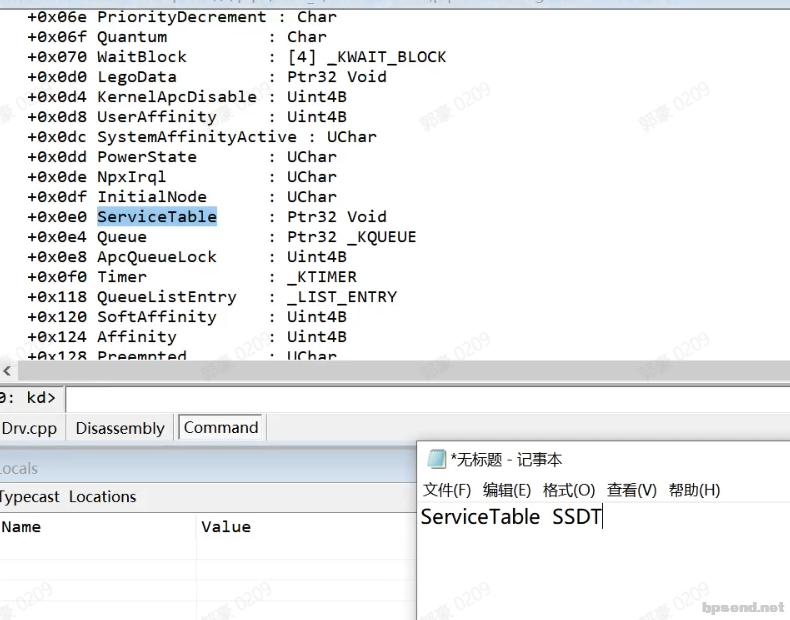Viewport: 790px width, 620px height.
Task: Click the 'ServiceTable SSDT' text in Notepad
Action: [511, 517]
